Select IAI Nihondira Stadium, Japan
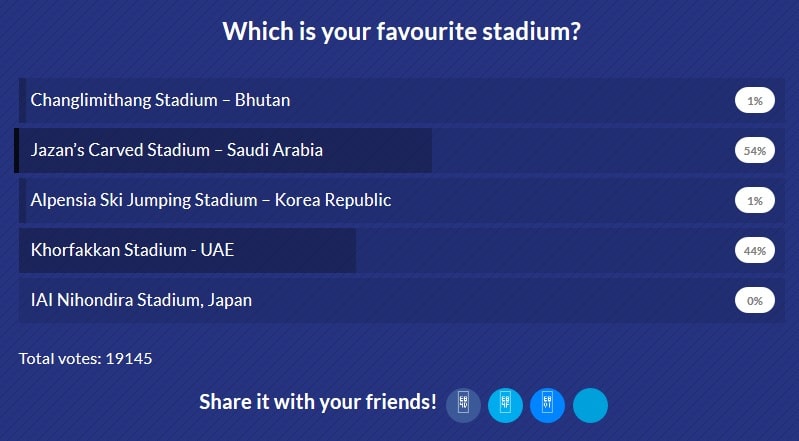The width and height of the screenshot is (799, 441). coord(142,300)
